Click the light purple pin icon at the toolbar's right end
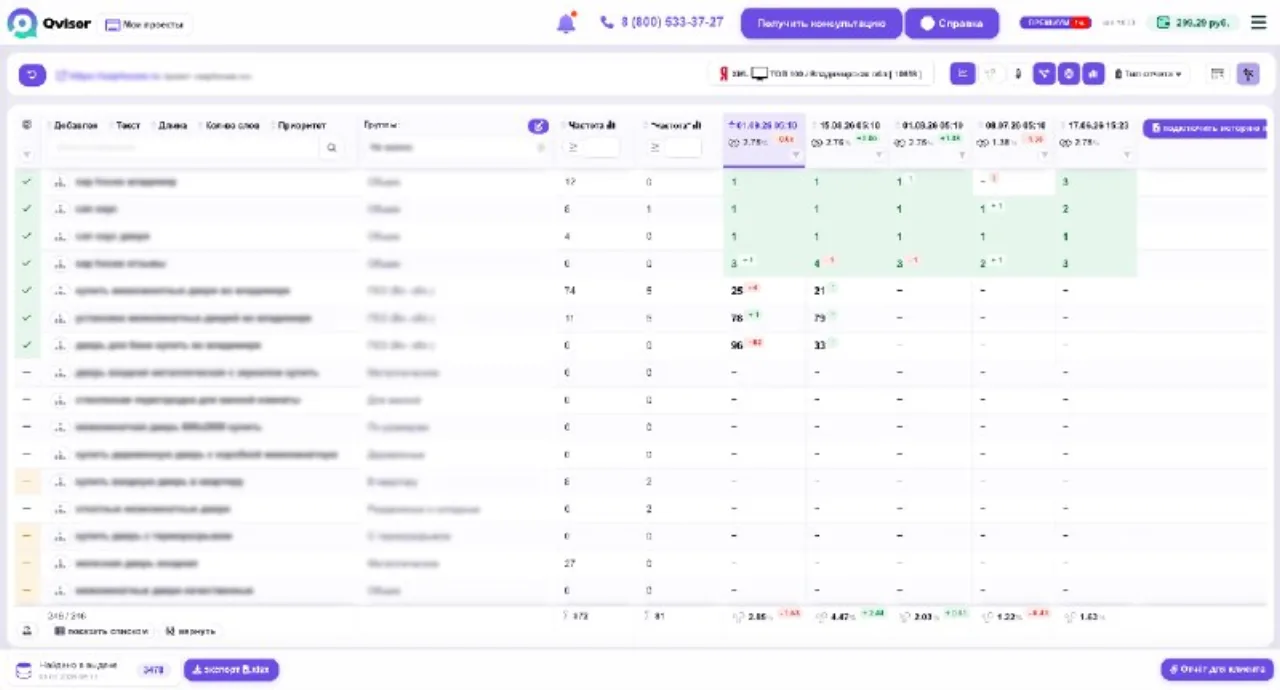The width and height of the screenshot is (1280, 690). 1247,74
